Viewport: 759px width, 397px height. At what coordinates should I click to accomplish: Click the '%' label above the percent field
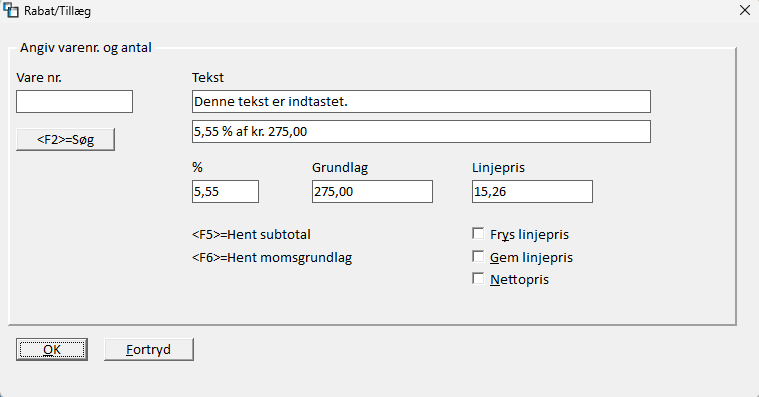point(197,168)
